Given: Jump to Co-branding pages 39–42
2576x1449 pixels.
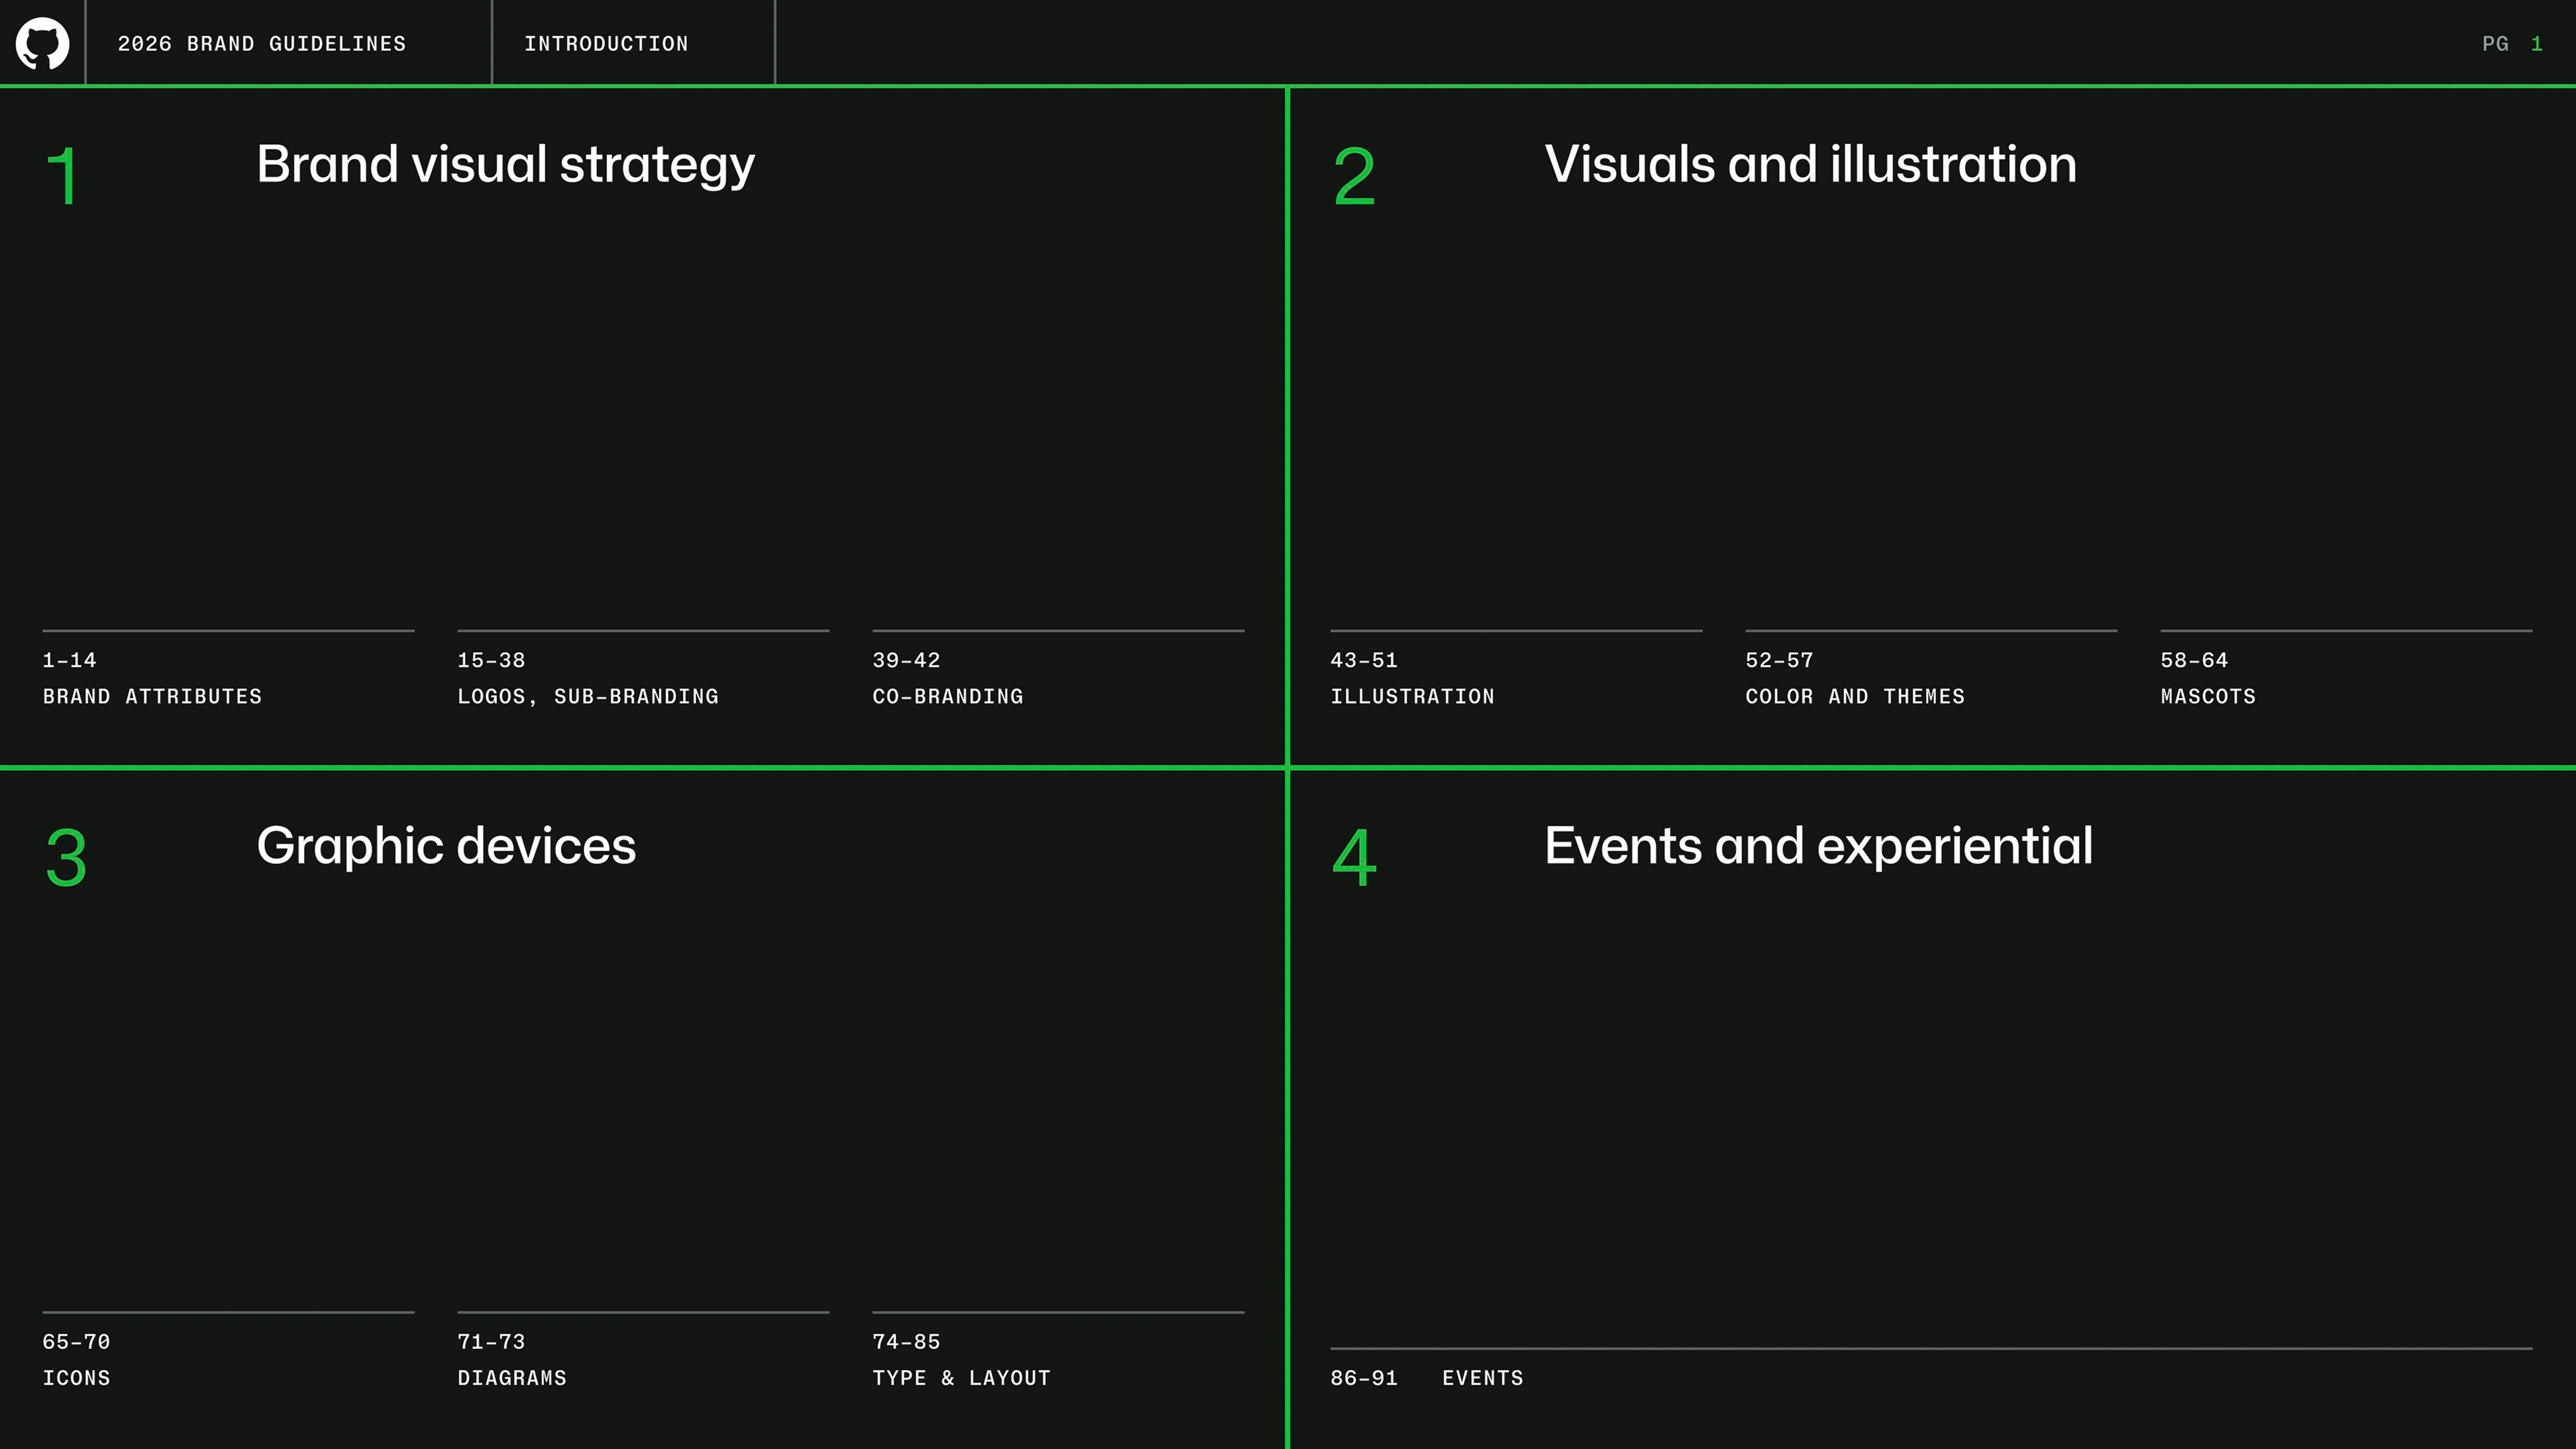Looking at the screenshot, I should (948, 678).
